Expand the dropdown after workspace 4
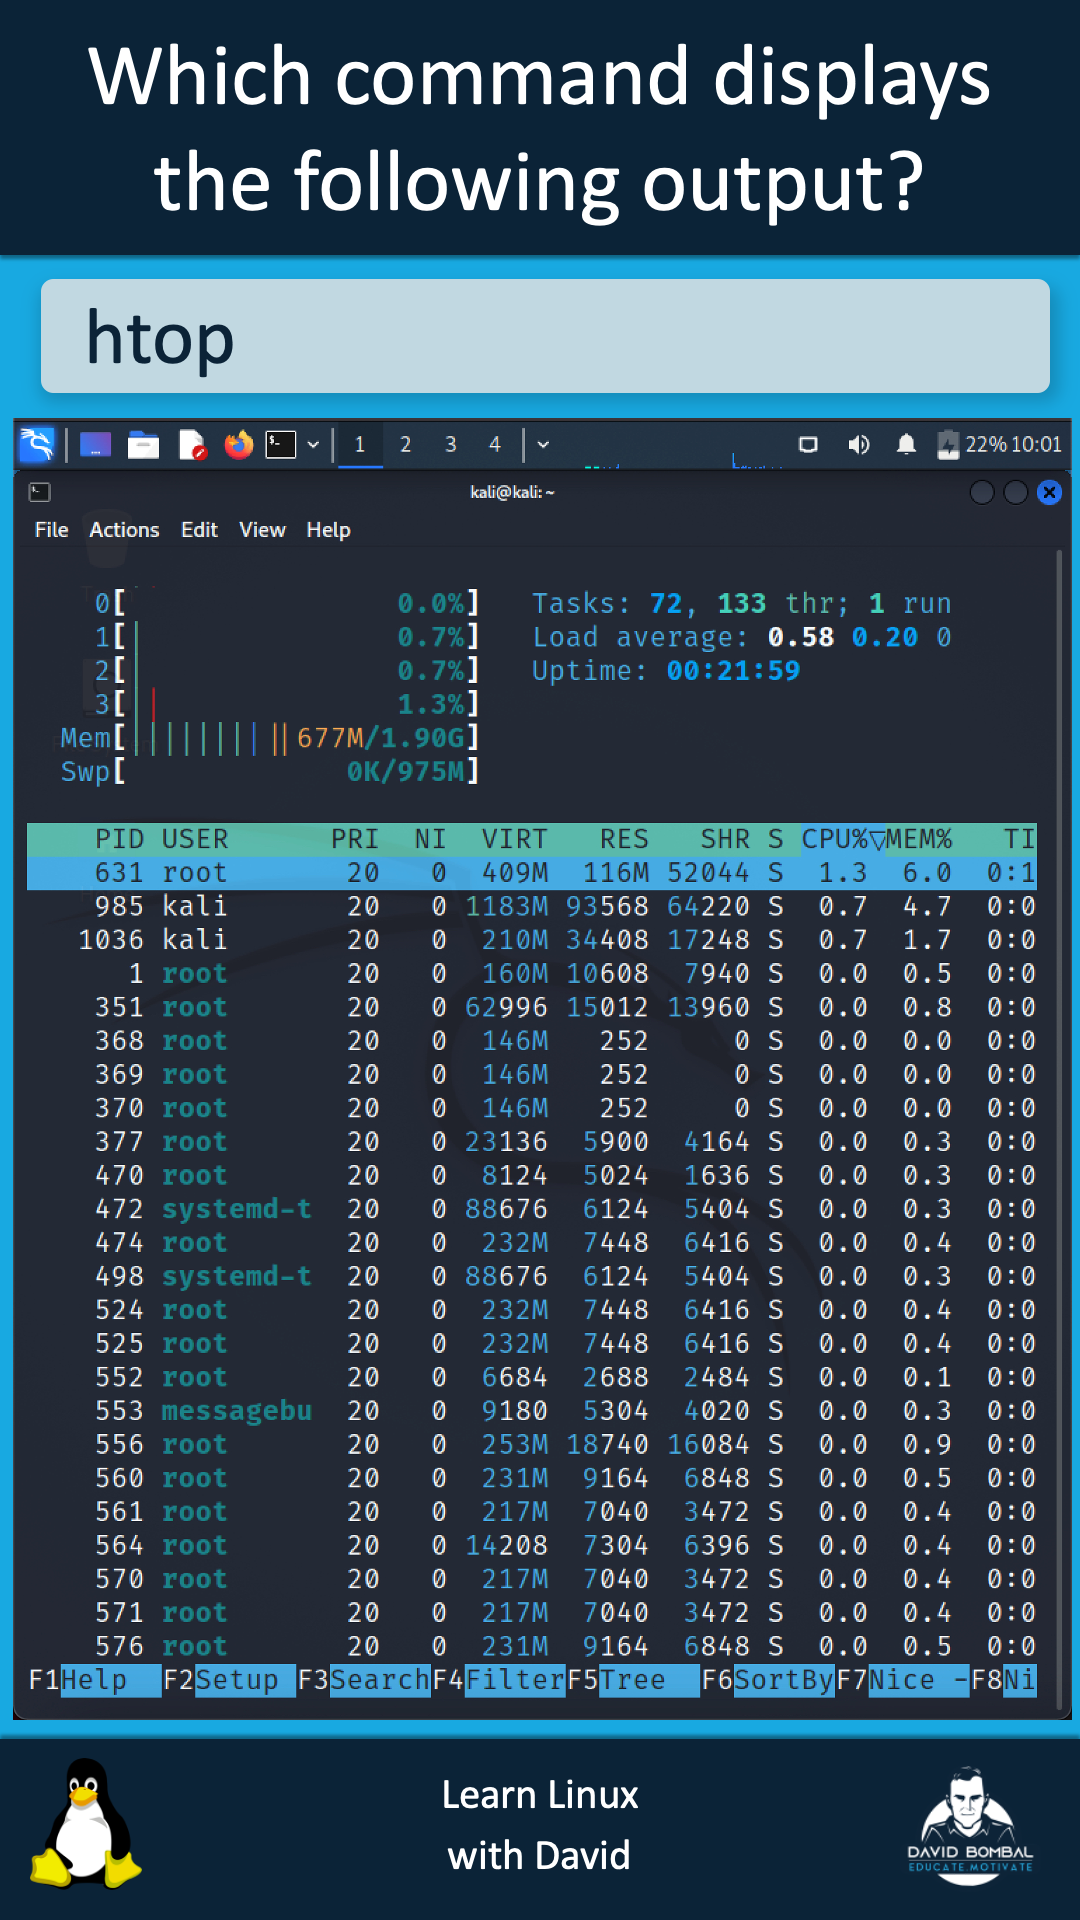This screenshot has height=1920, width=1080. (x=543, y=444)
